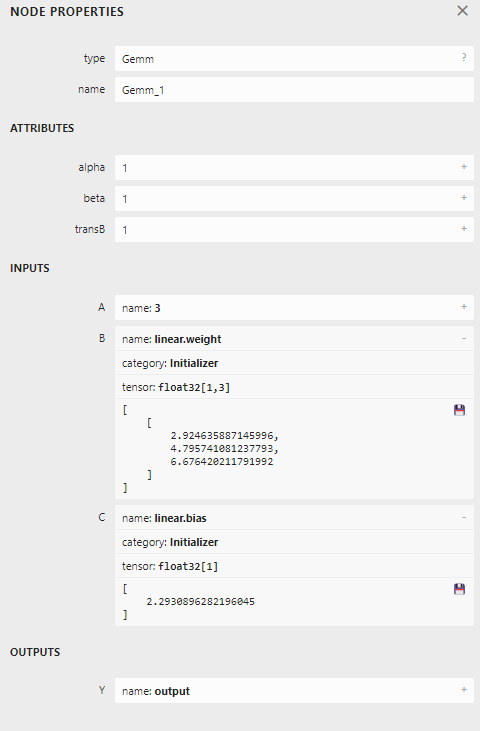Save the linear.weight tensor data
The image size is (480, 731).
point(459,410)
